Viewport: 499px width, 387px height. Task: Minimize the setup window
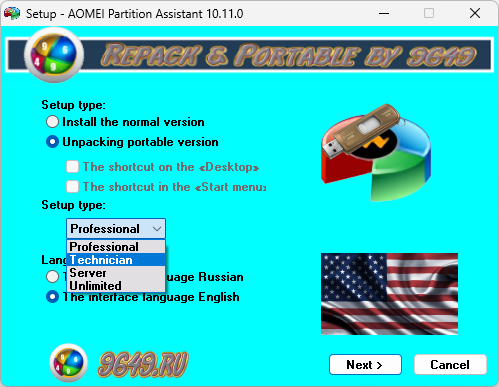(x=384, y=13)
